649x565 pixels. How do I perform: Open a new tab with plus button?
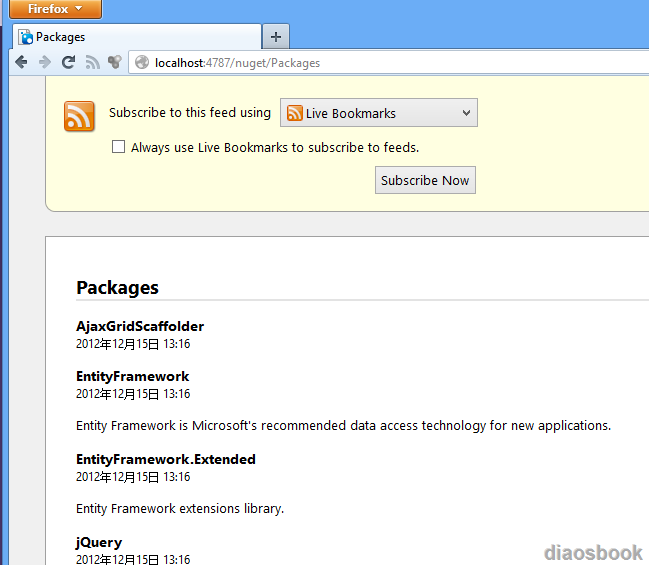click(x=276, y=37)
